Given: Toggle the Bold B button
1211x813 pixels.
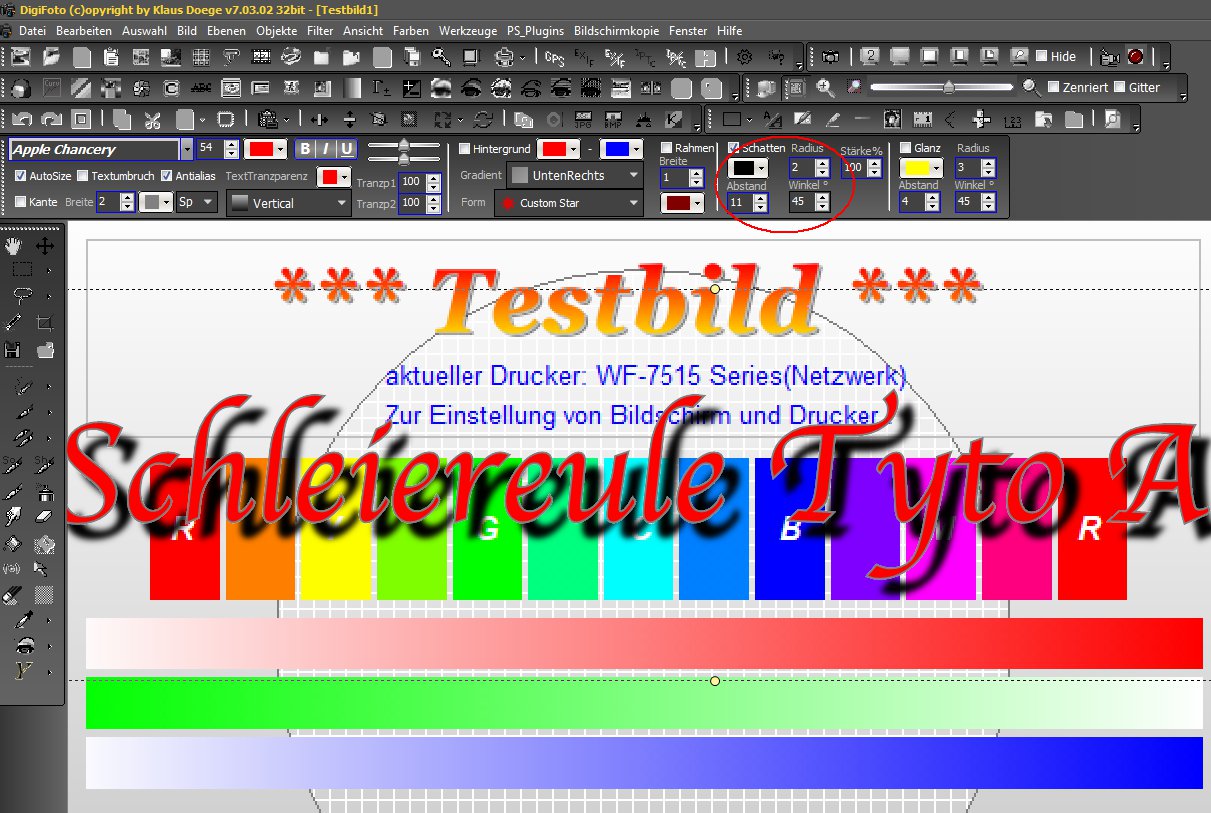Looking at the screenshot, I should 305,149.
